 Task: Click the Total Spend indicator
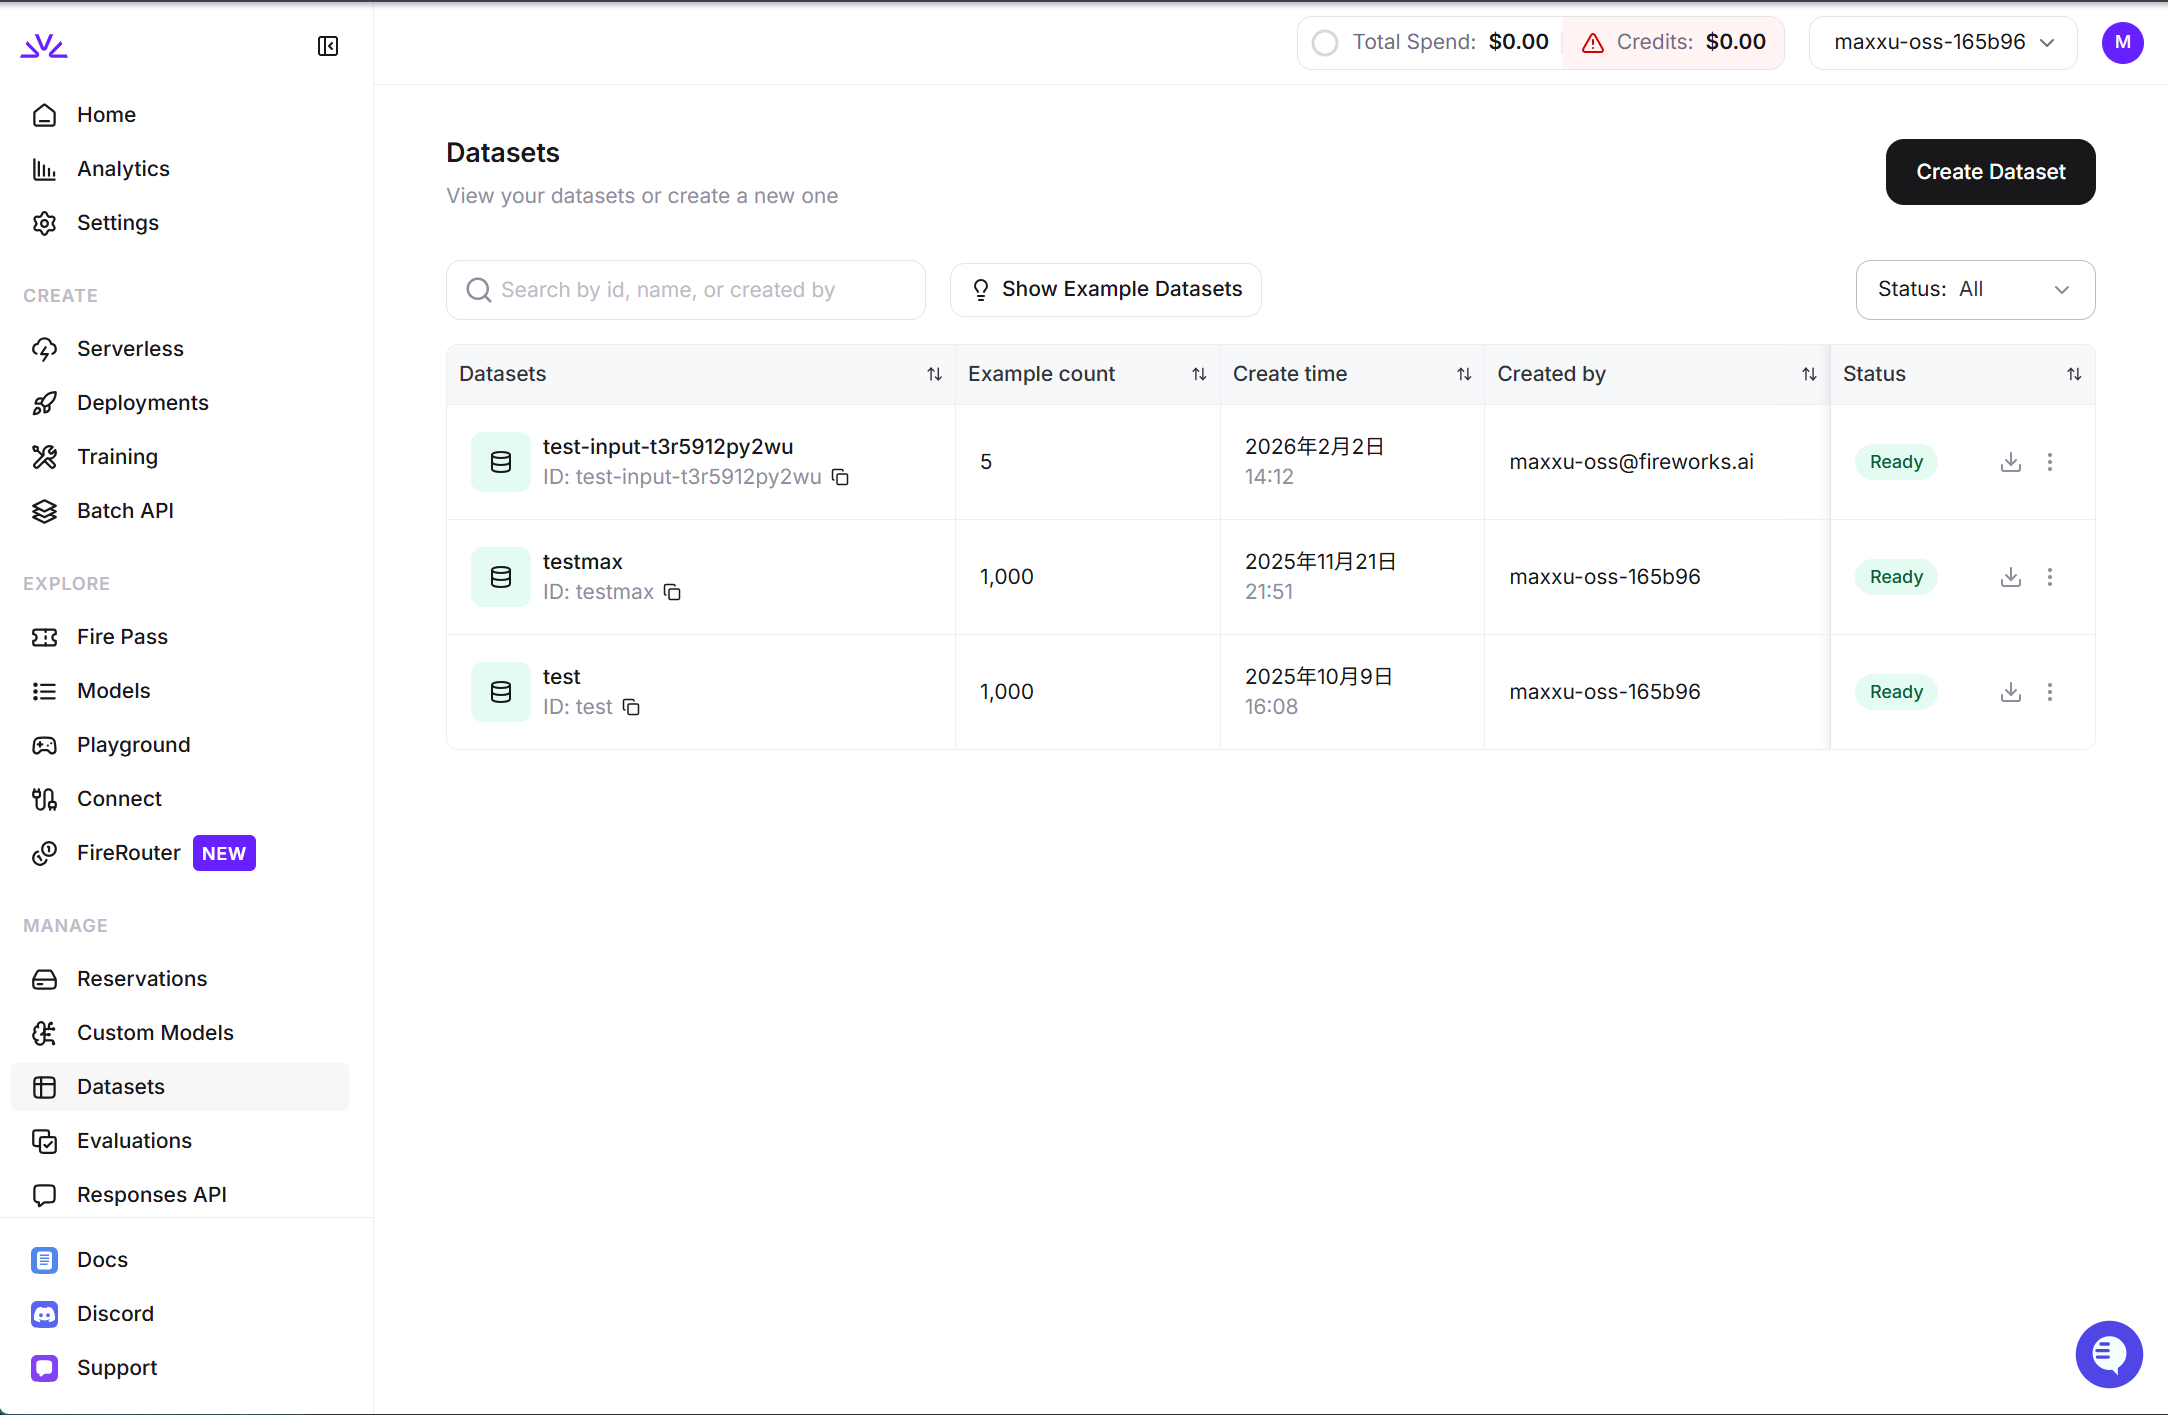tap(1431, 42)
